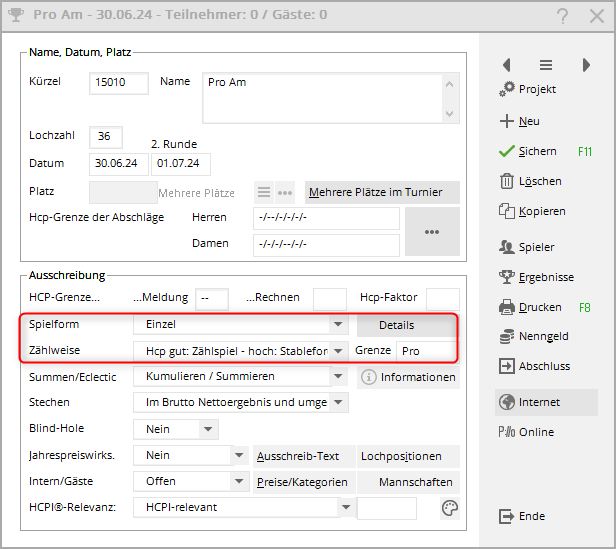Click the color palette icon
Screen dimensions: 616x549
450,509
